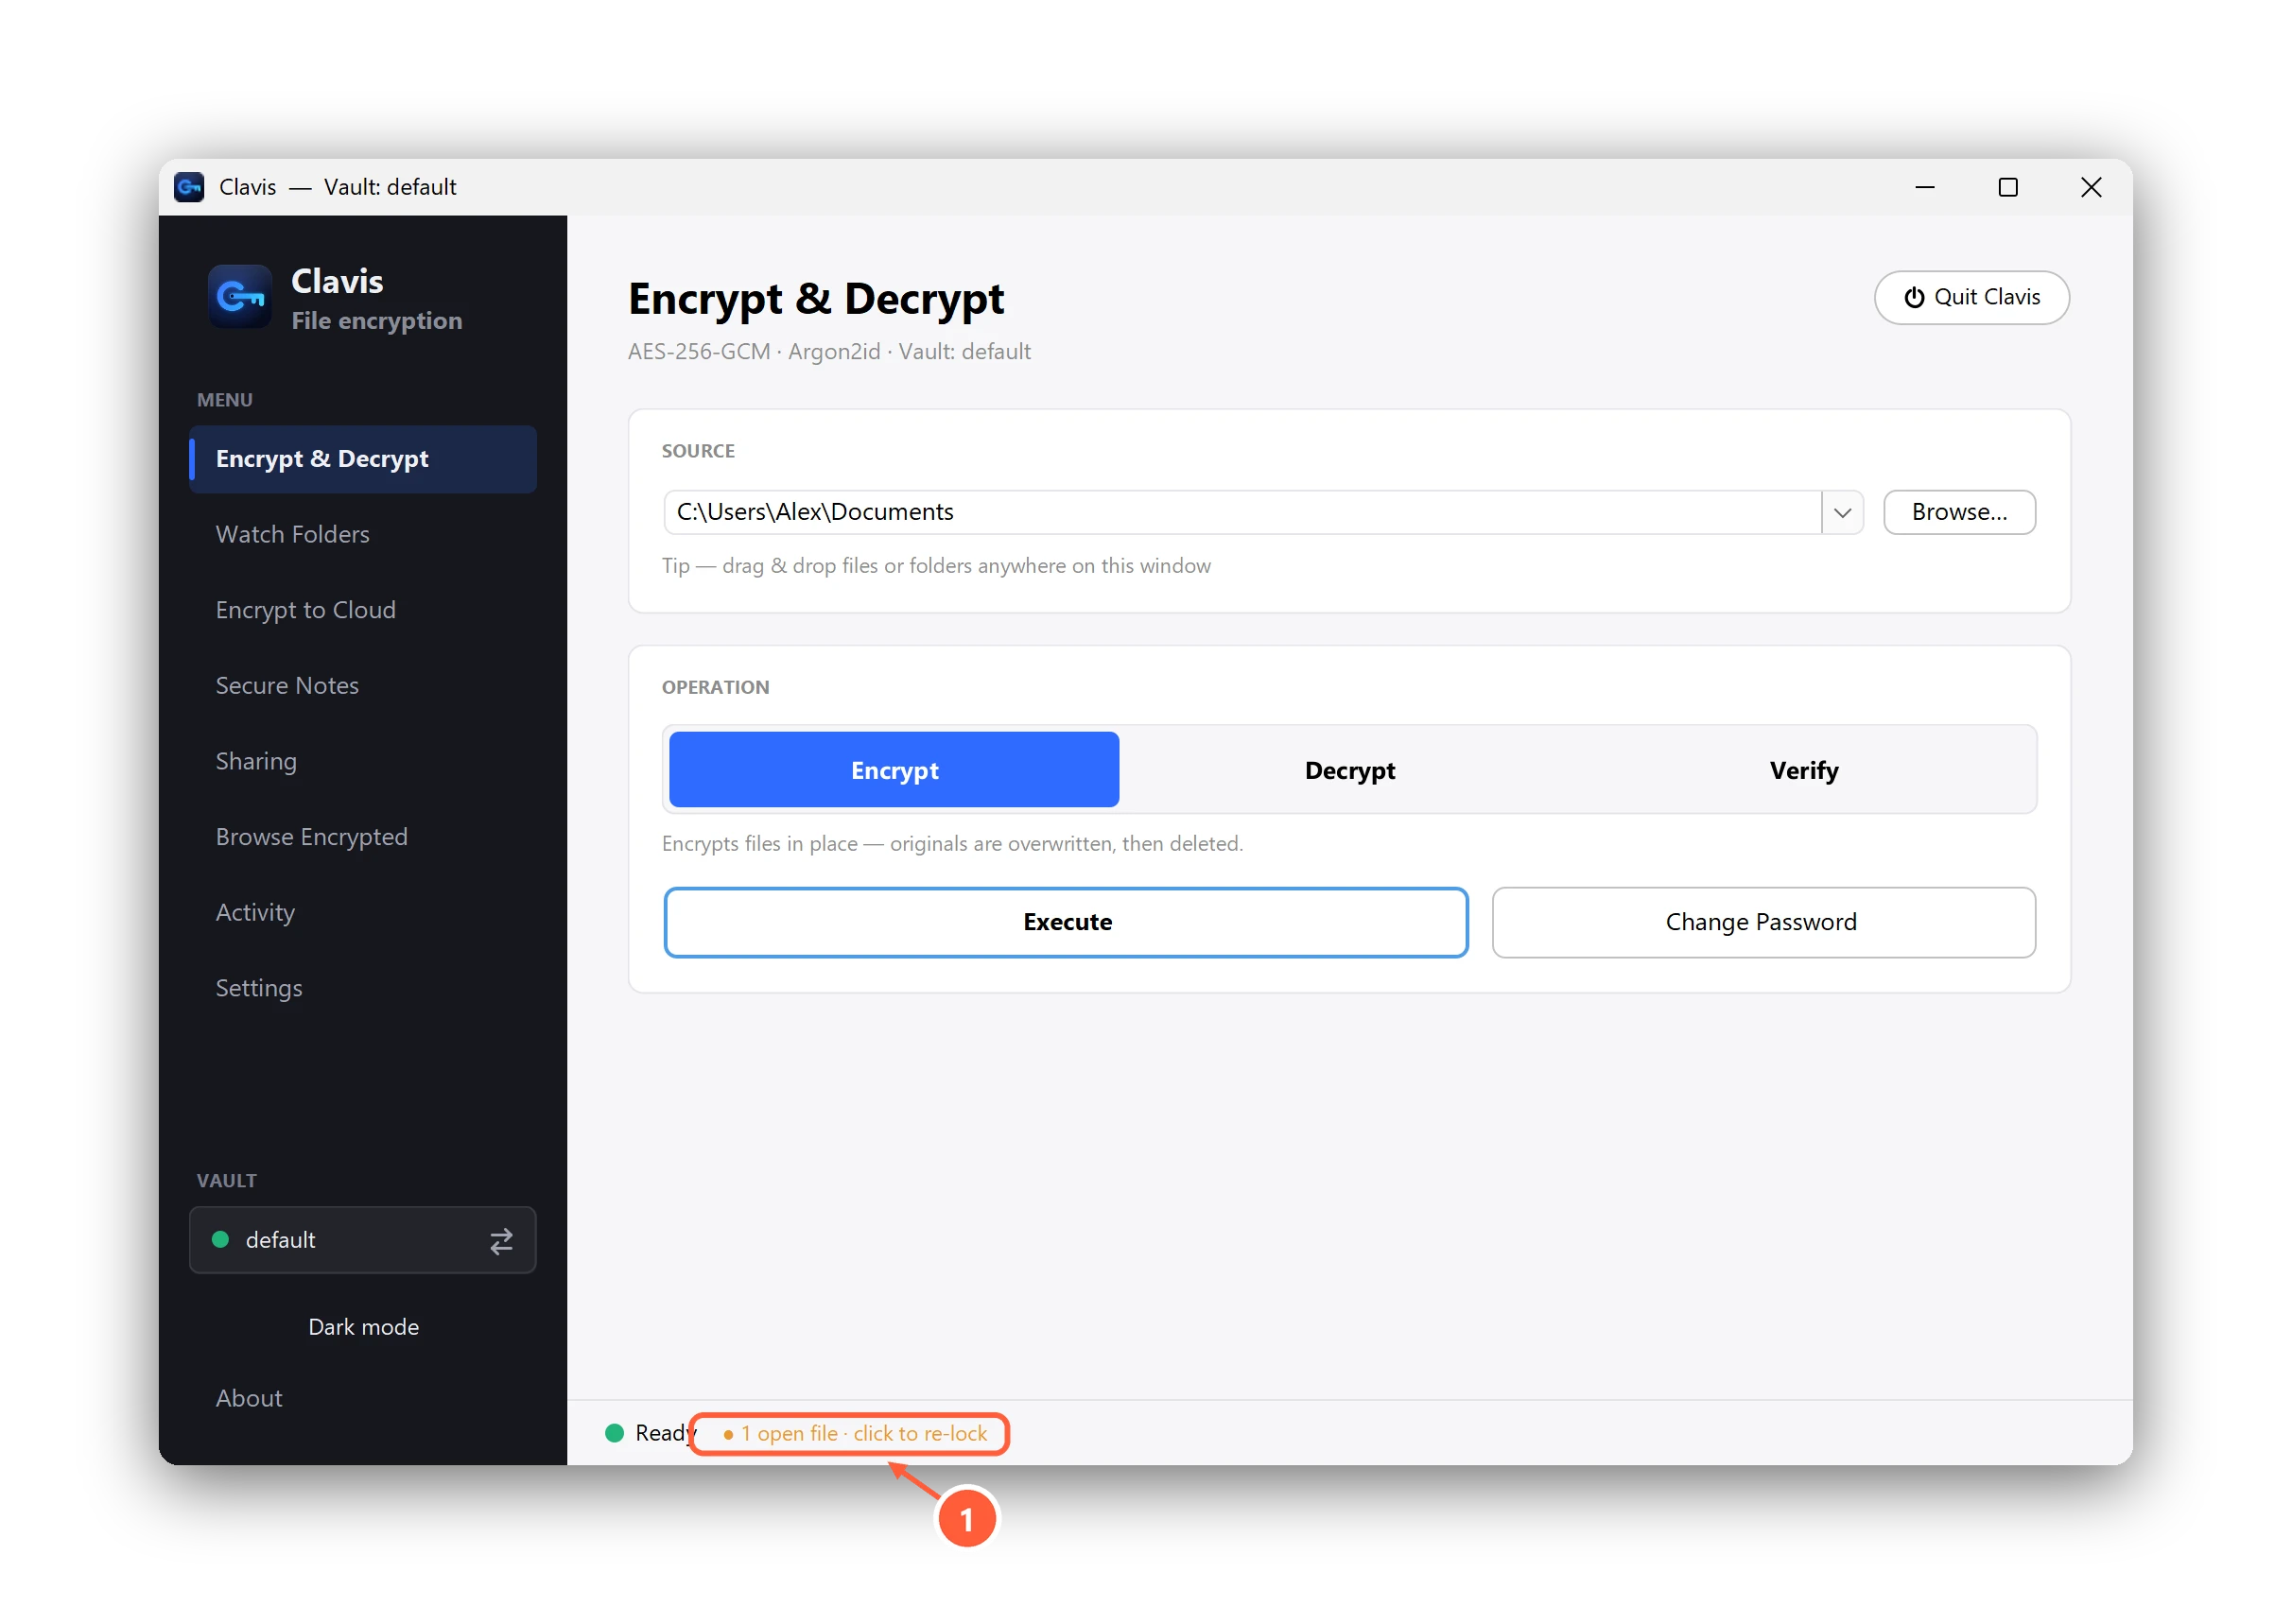This screenshot has width=2292, height=1624.
Task: Click Change Password button
Action: pyautogui.click(x=1763, y=922)
